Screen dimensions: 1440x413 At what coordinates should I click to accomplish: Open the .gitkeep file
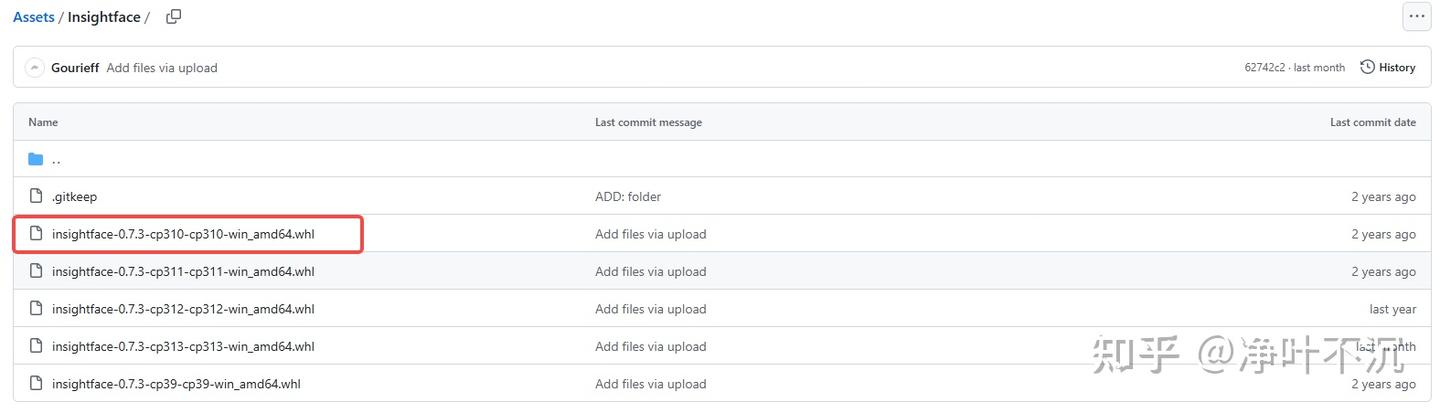pos(74,197)
